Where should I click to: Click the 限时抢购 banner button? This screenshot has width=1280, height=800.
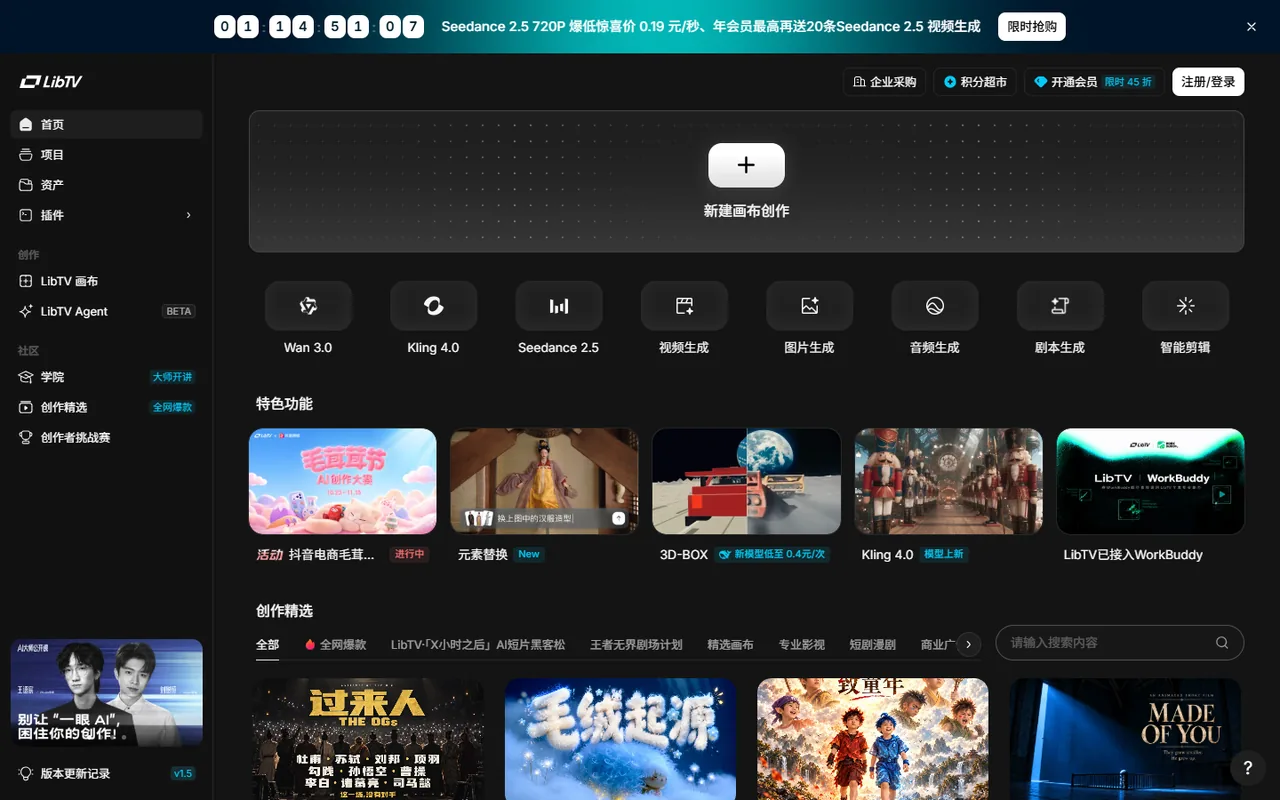point(1032,27)
